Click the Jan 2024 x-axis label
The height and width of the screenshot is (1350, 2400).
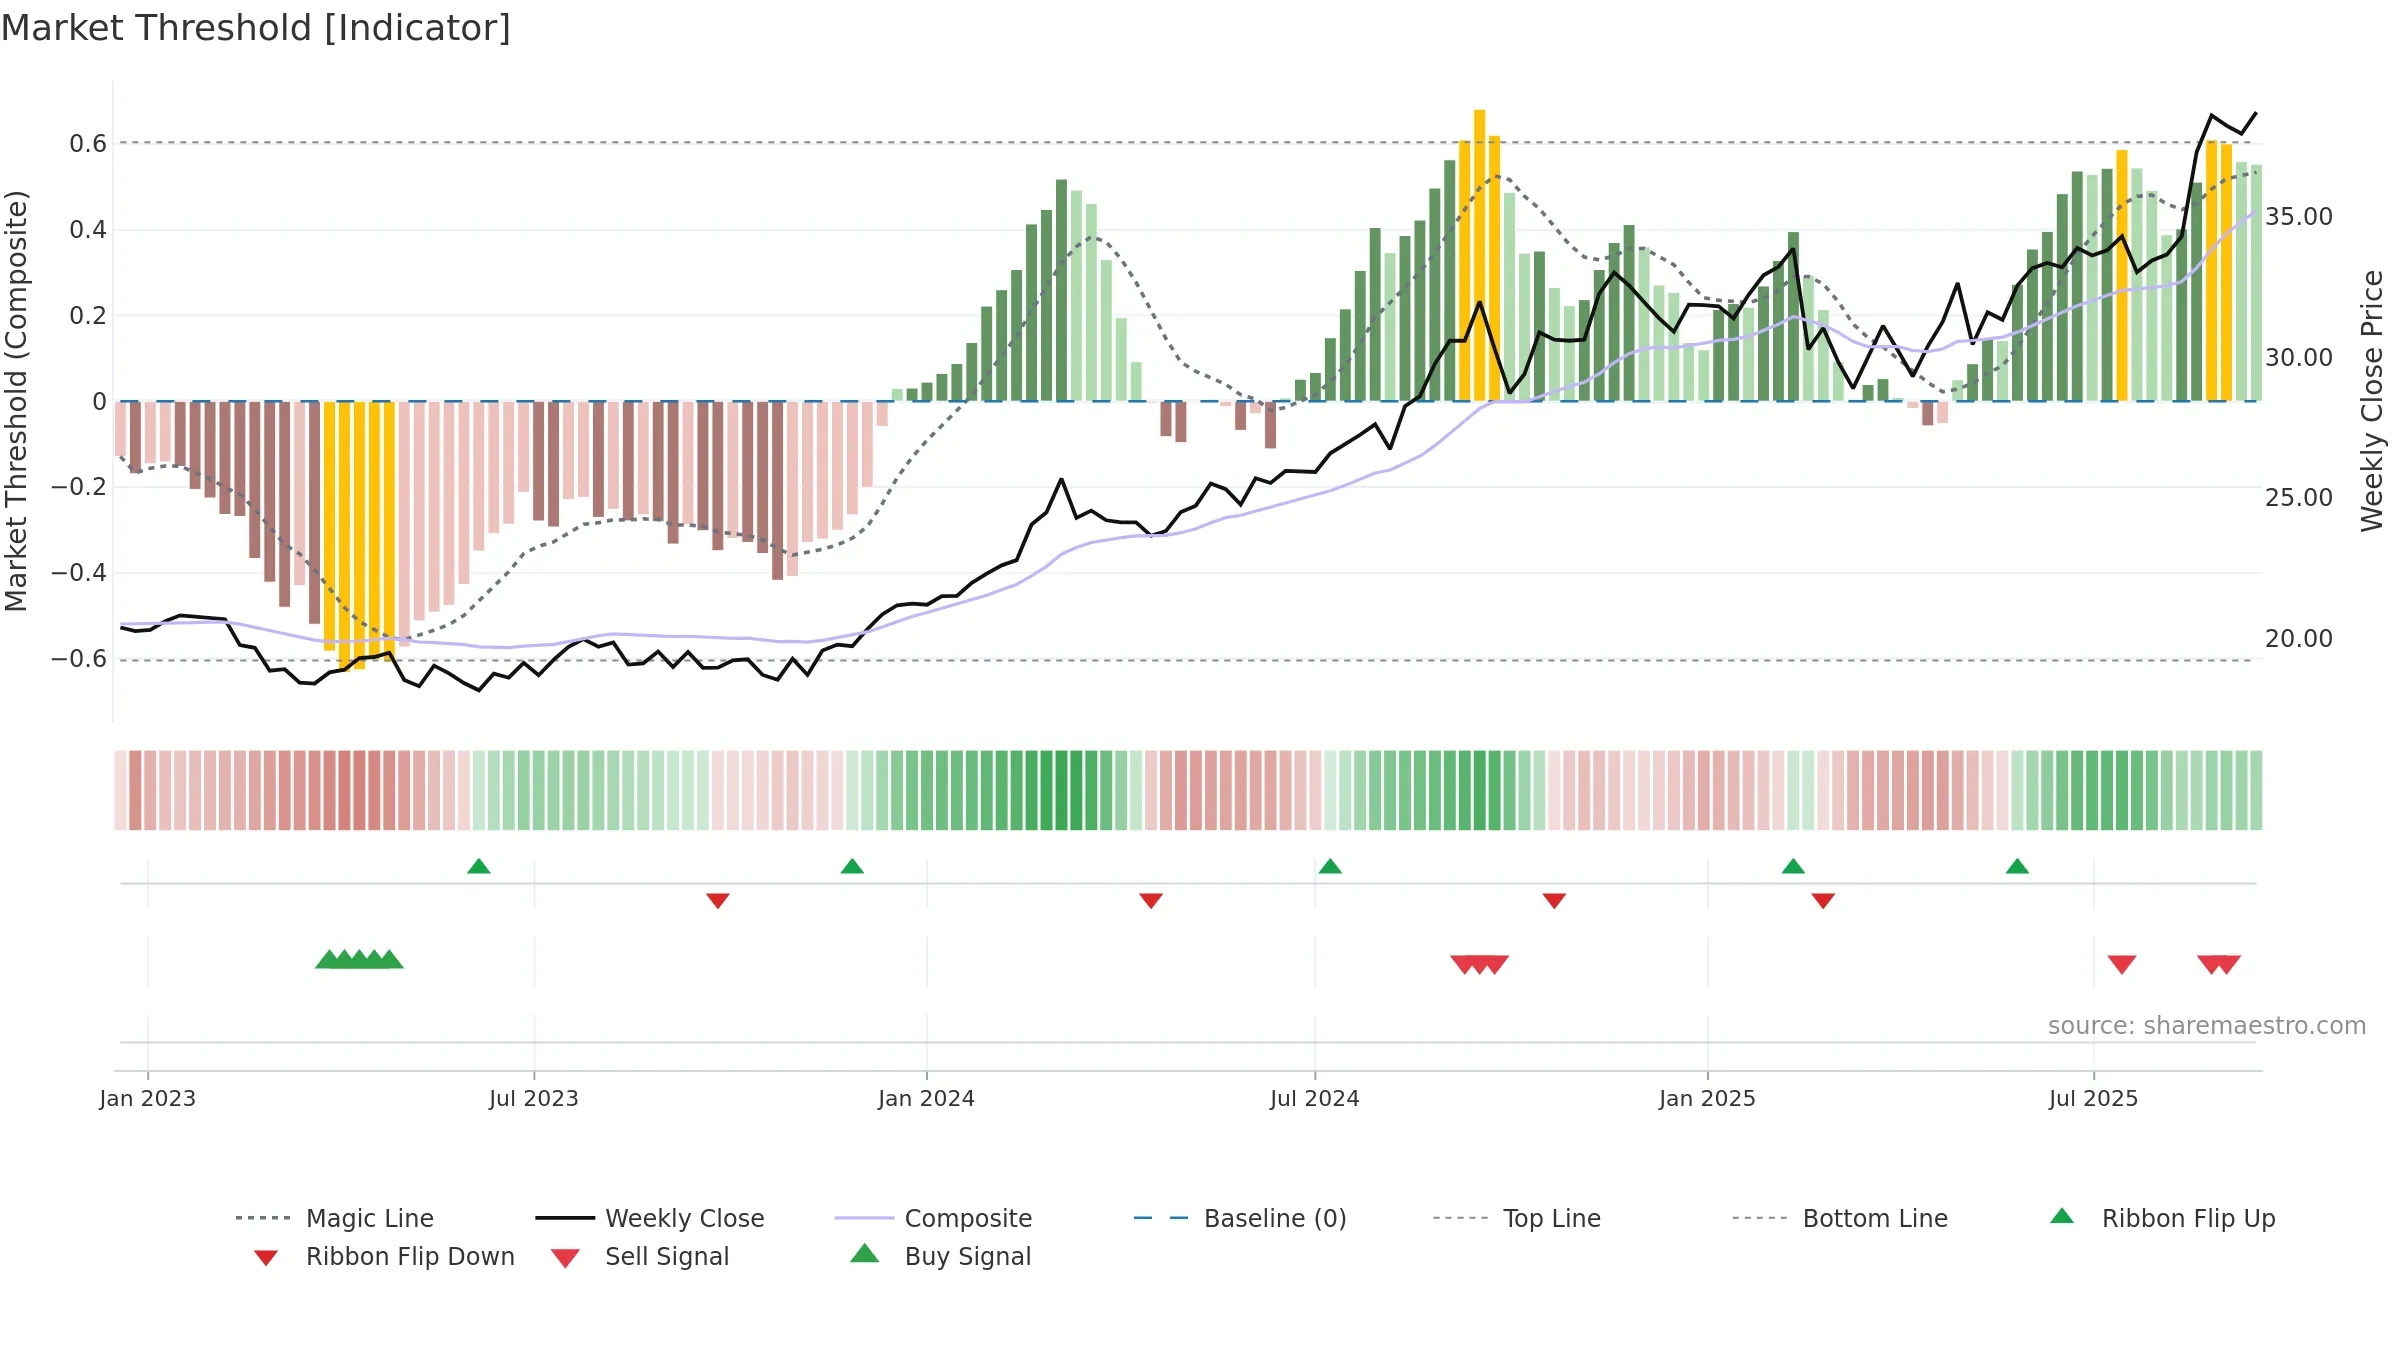click(927, 1098)
